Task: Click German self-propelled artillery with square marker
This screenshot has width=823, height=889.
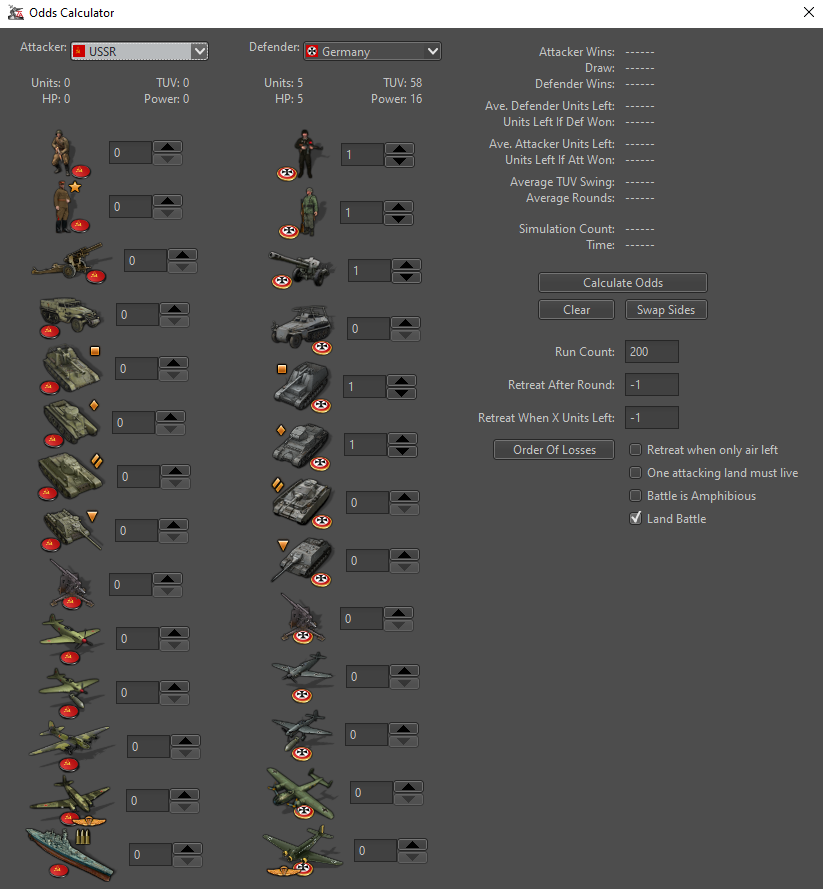Action: pyautogui.click(x=303, y=387)
